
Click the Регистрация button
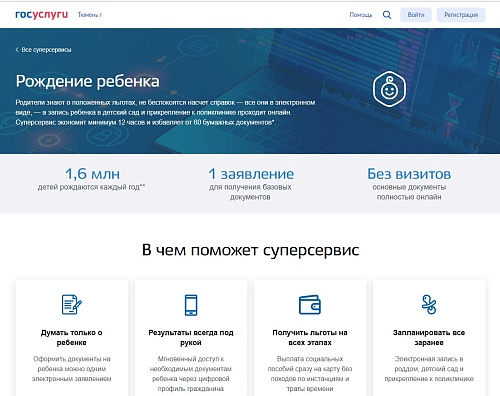point(461,15)
